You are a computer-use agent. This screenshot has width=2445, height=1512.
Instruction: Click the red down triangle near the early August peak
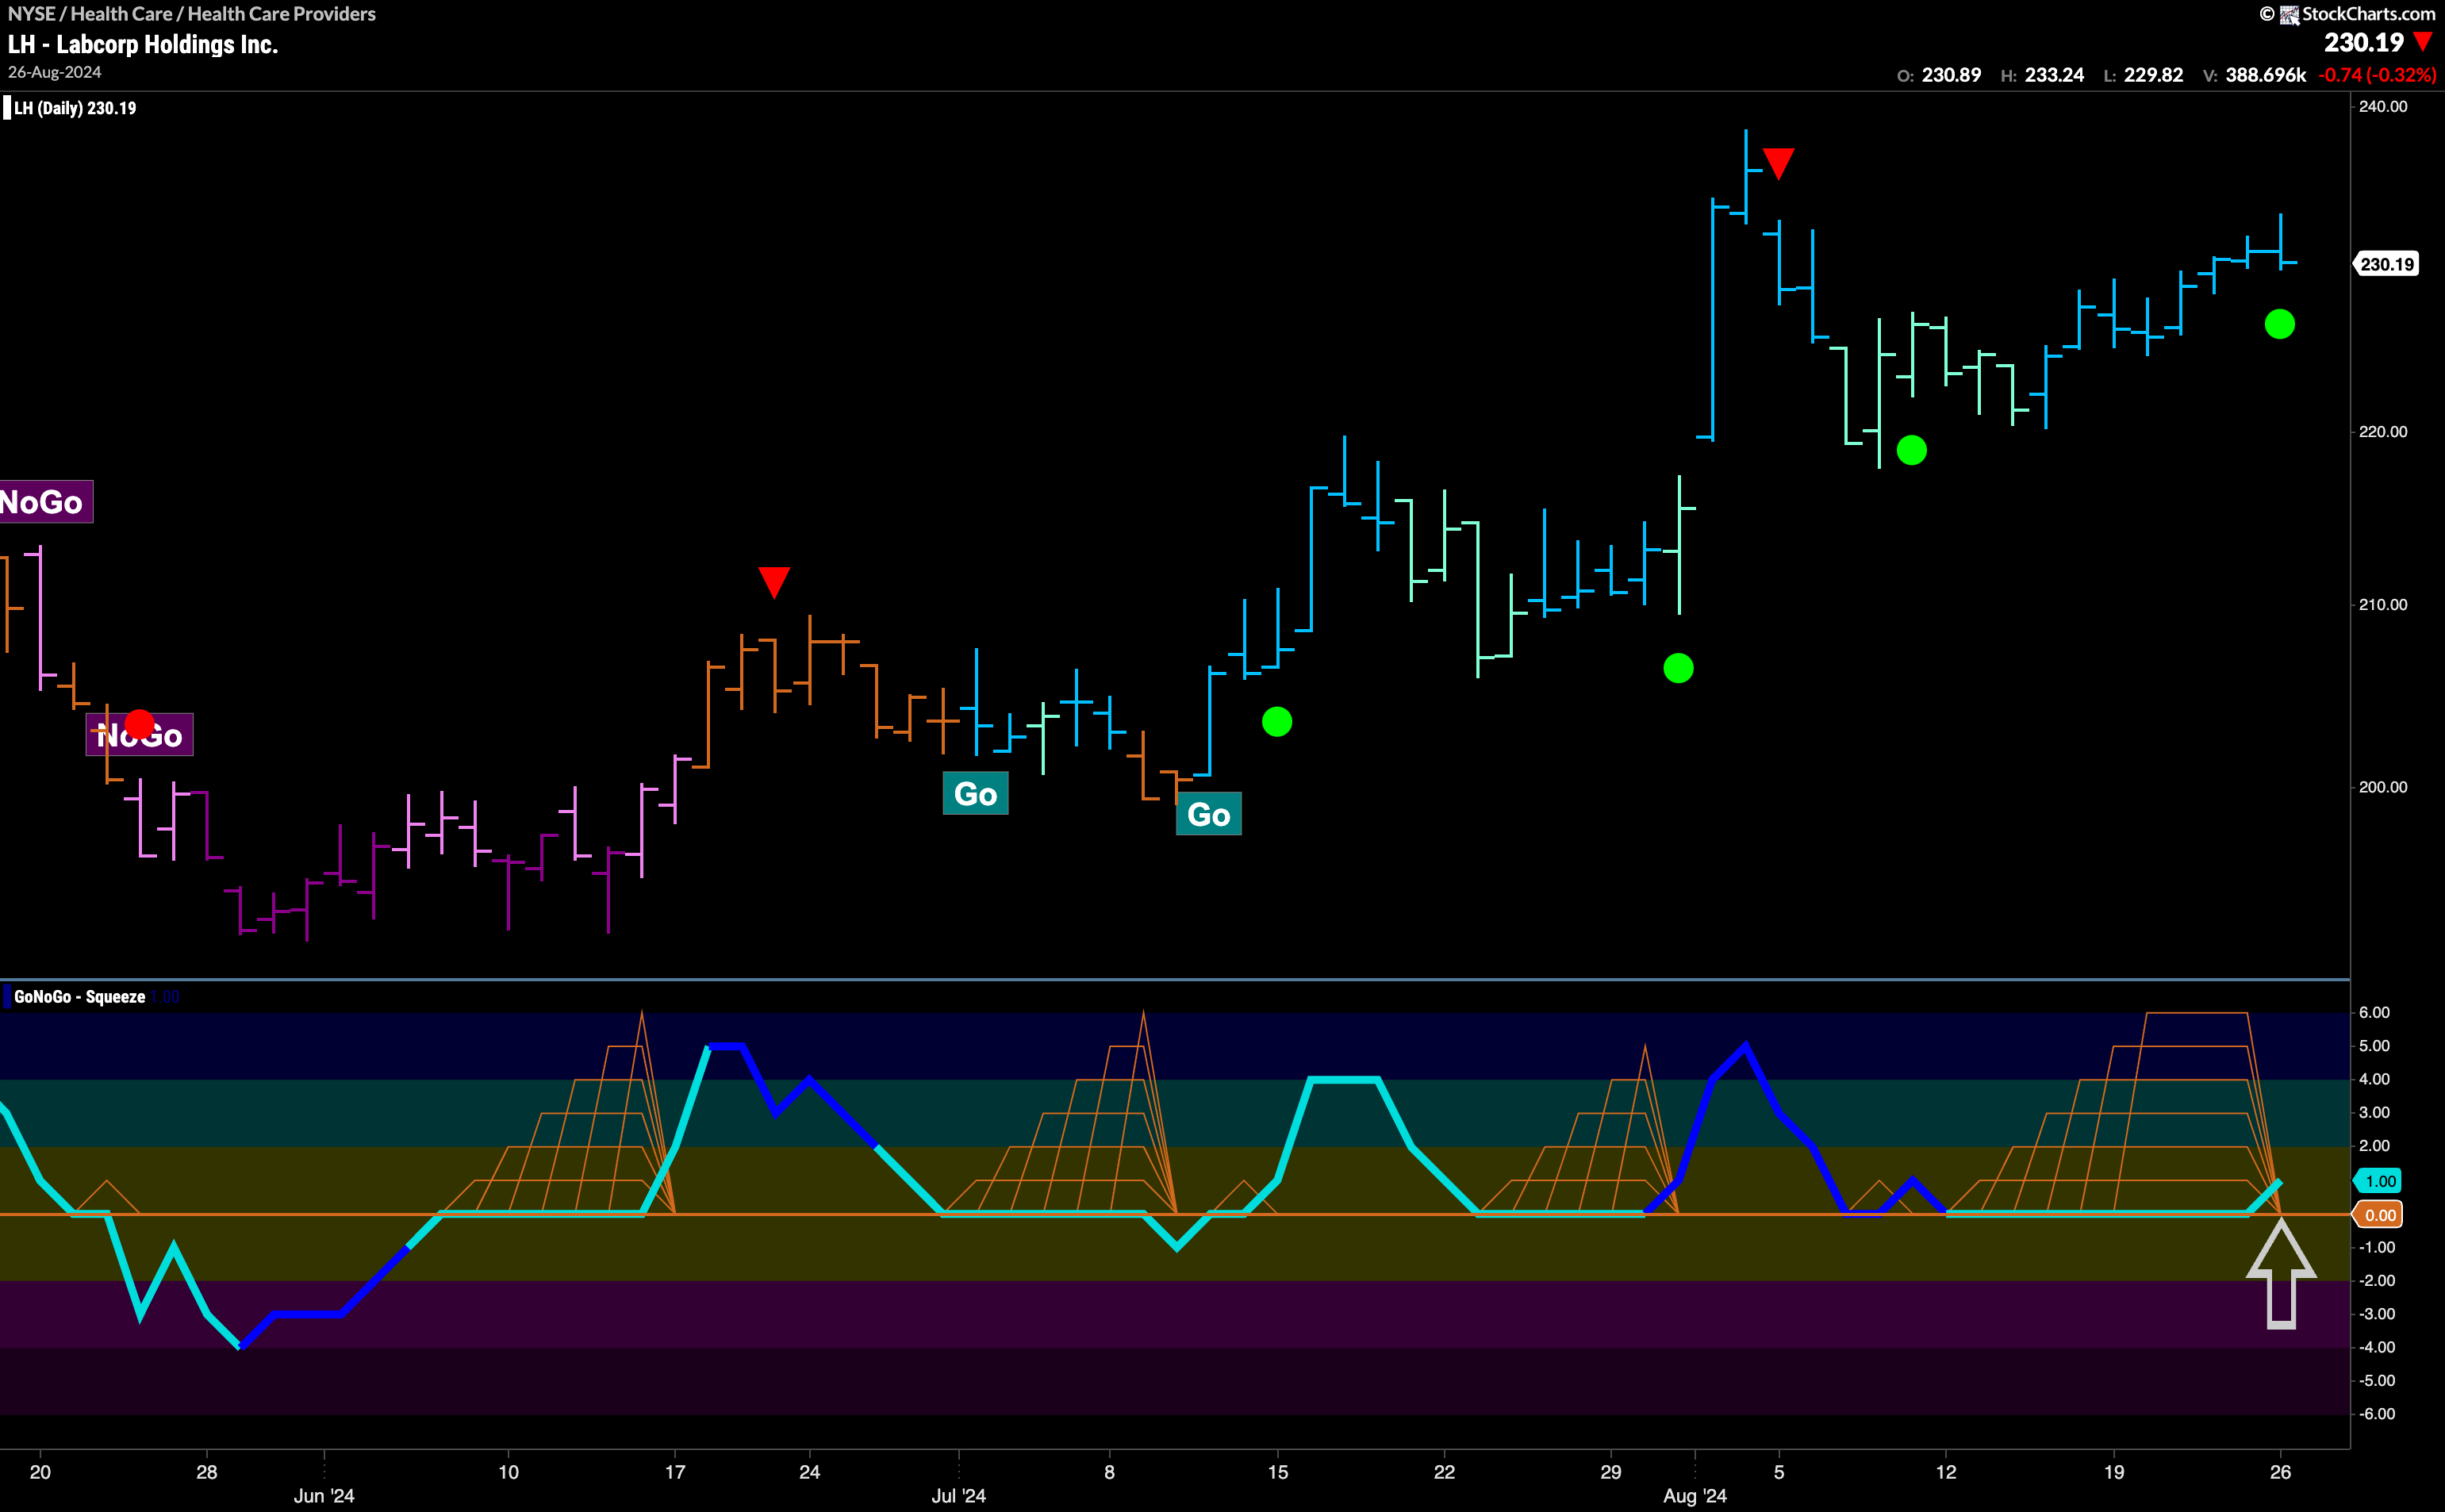pyautogui.click(x=1778, y=163)
